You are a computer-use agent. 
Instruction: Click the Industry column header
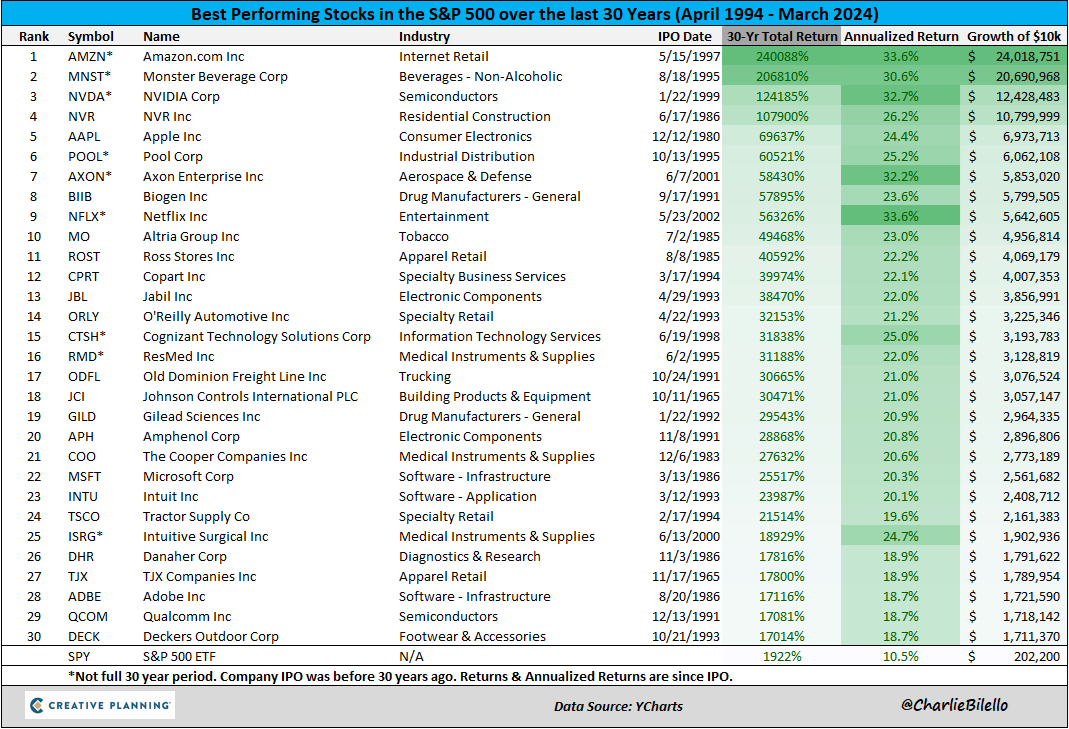[424, 36]
